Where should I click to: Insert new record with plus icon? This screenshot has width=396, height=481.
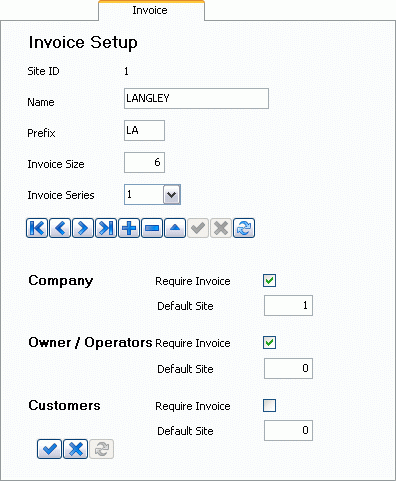129,228
